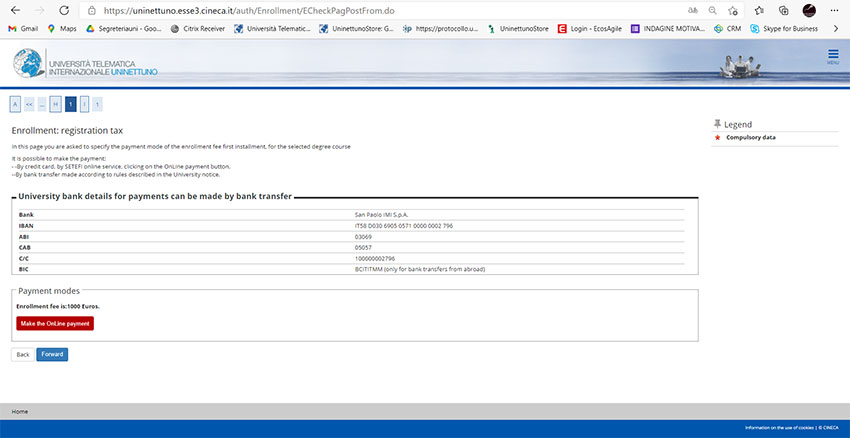Open the Gmail bookmark

coord(23,29)
